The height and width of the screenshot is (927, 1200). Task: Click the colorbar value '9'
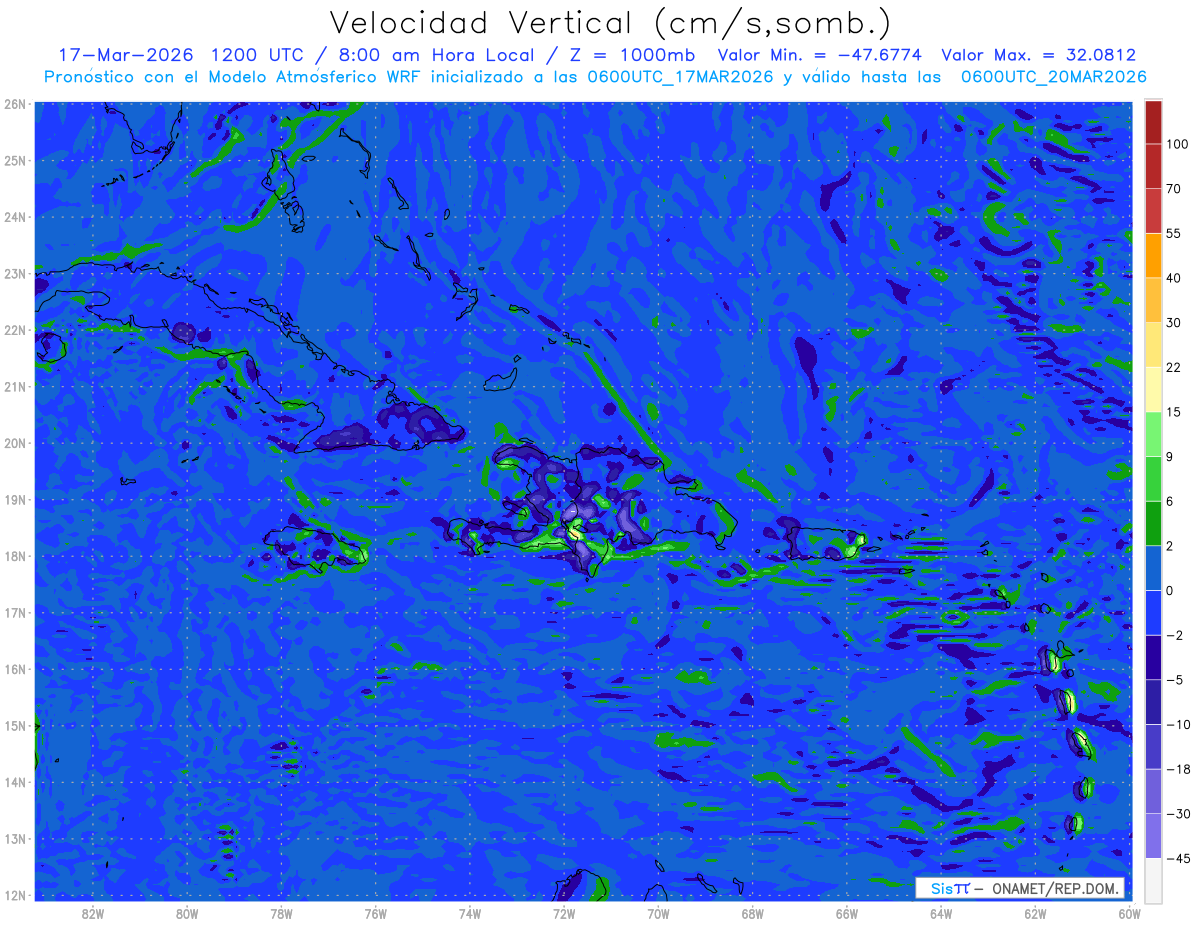click(1170, 455)
